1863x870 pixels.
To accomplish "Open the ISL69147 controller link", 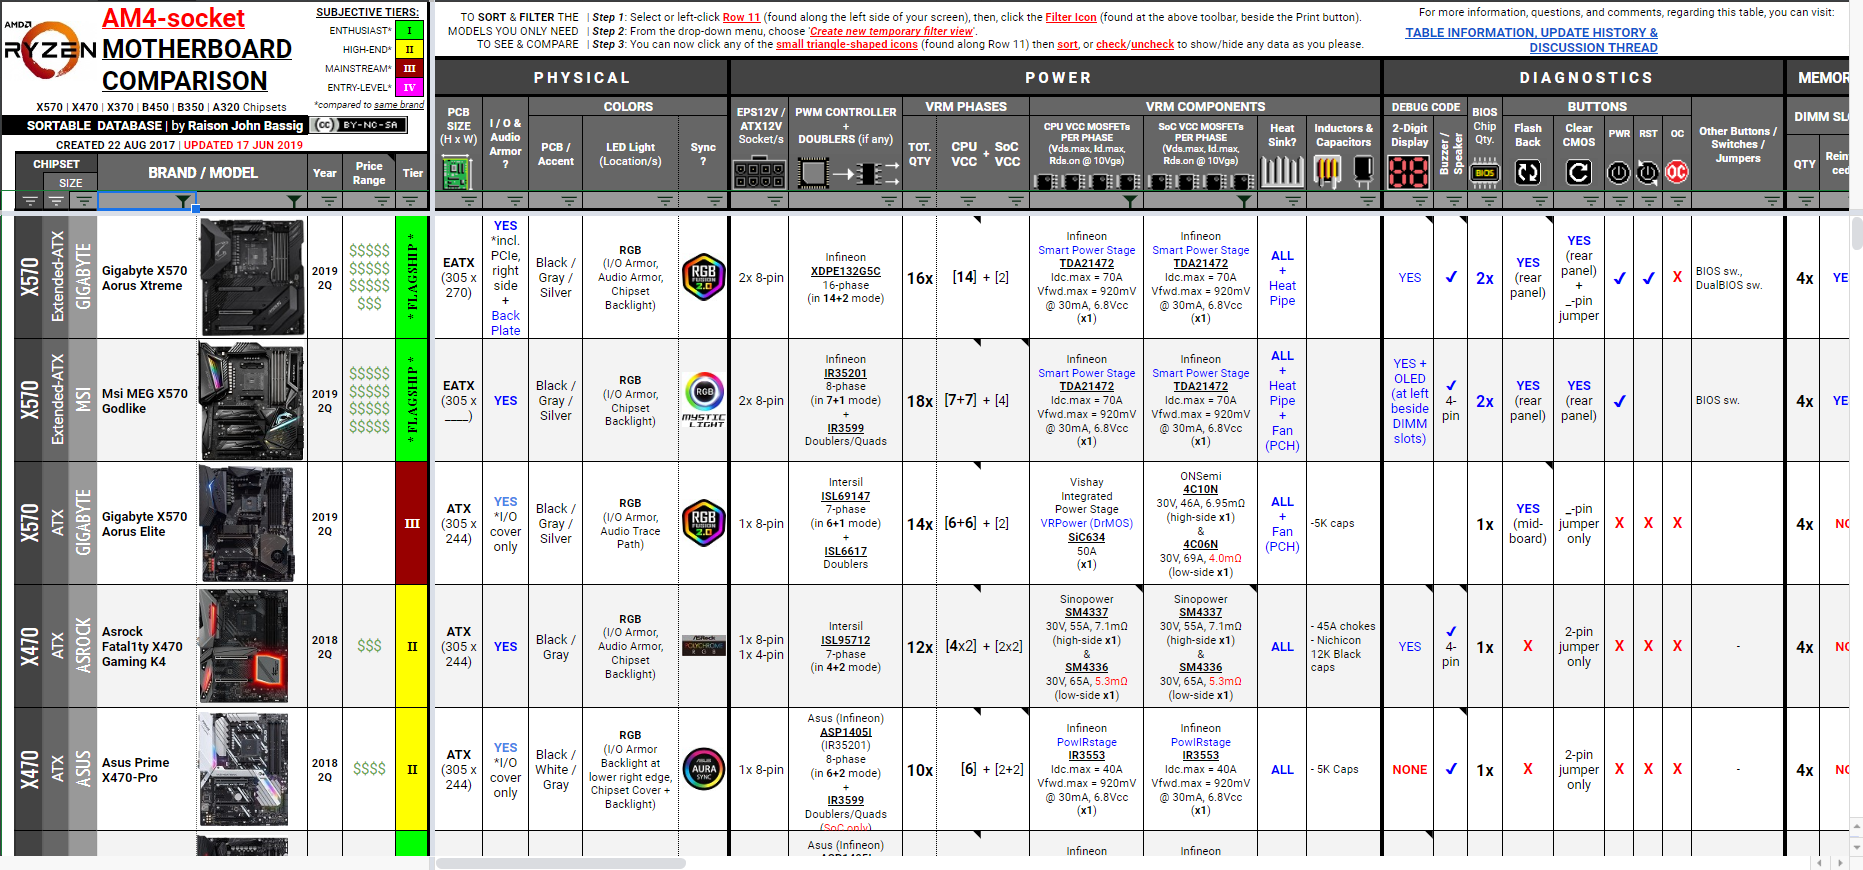I will pyautogui.click(x=845, y=496).
